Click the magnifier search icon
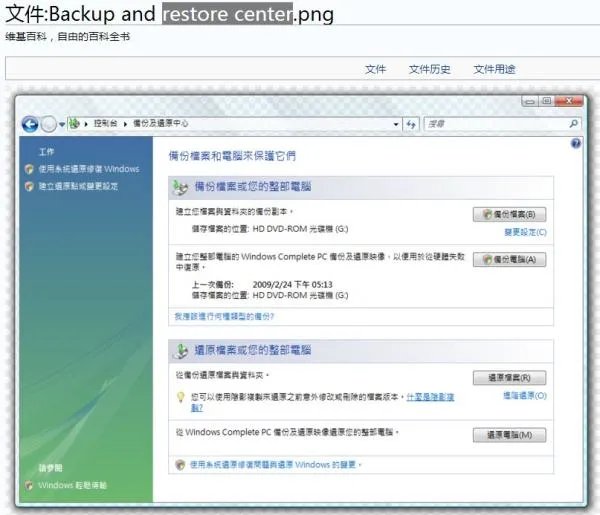Screen dimensions: 600x515 (x=573, y=124)
